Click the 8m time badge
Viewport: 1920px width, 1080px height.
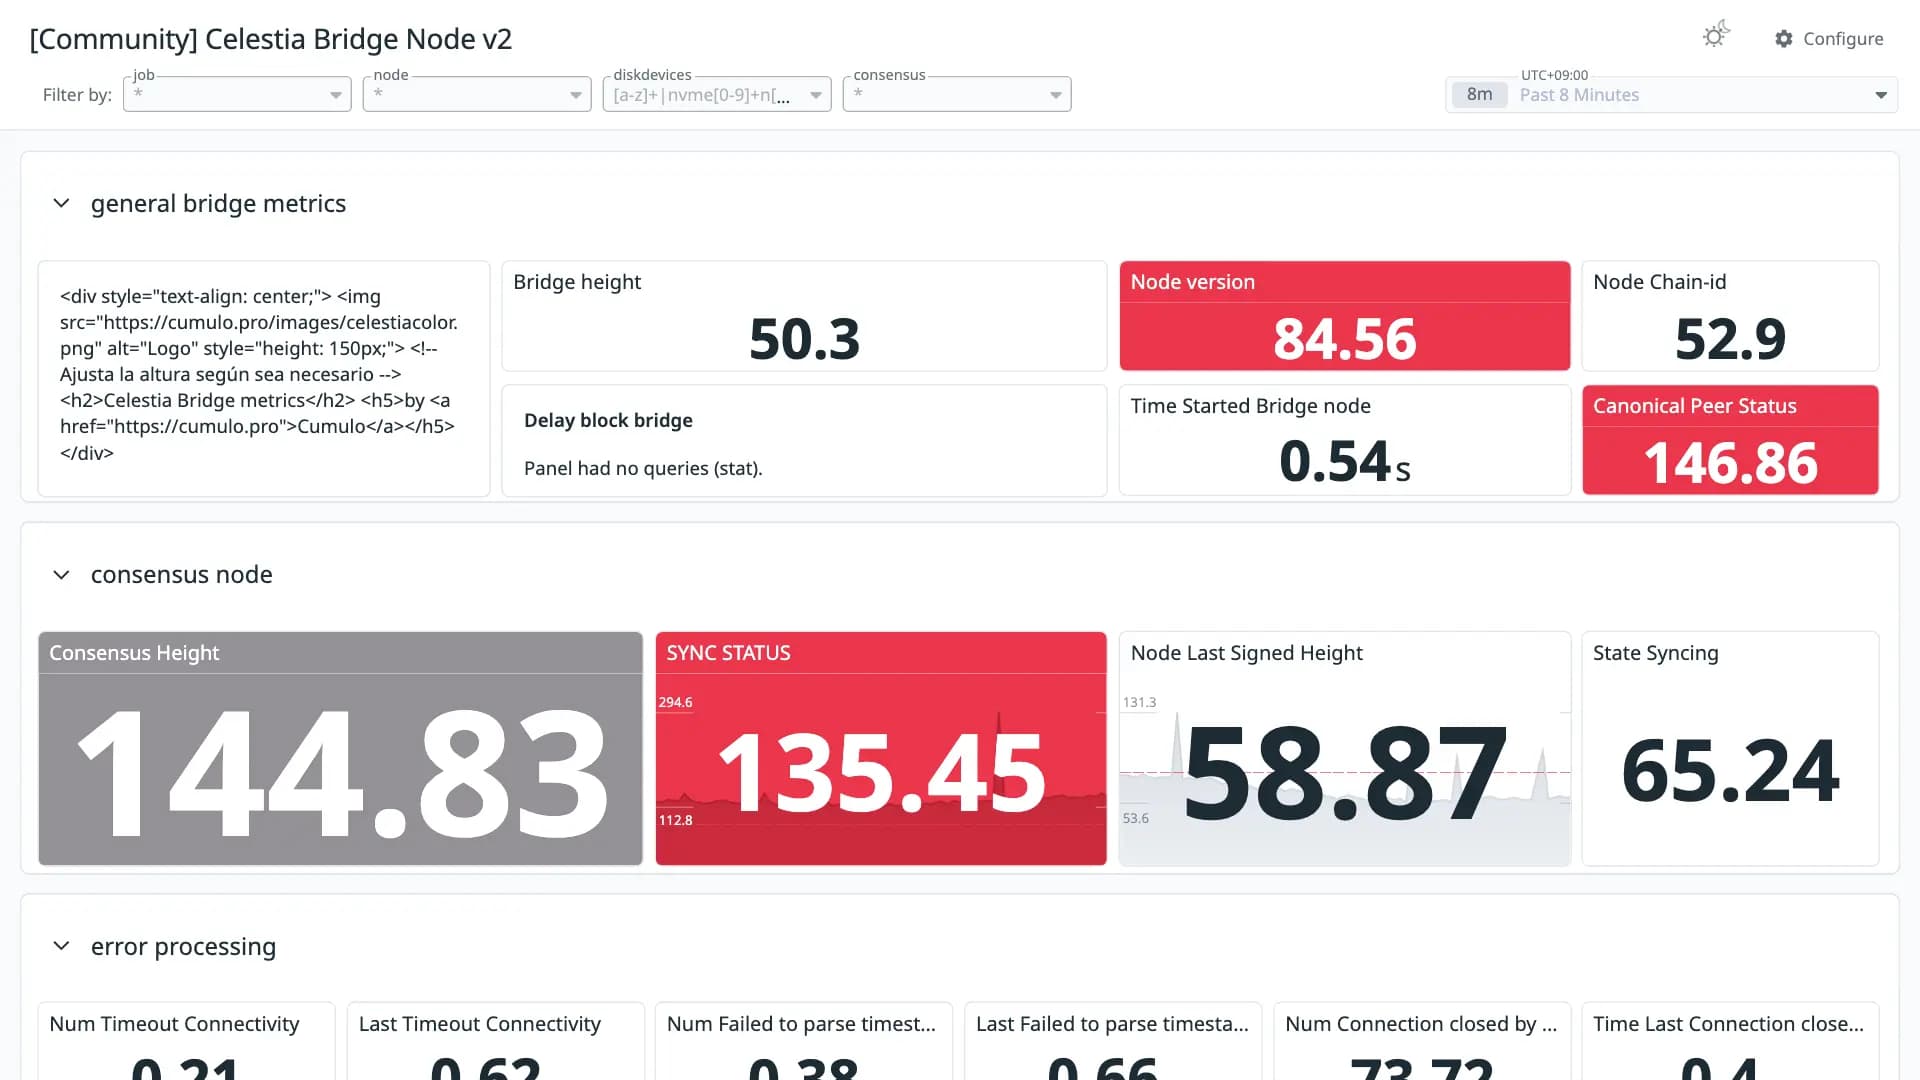tap(1479, 95)
